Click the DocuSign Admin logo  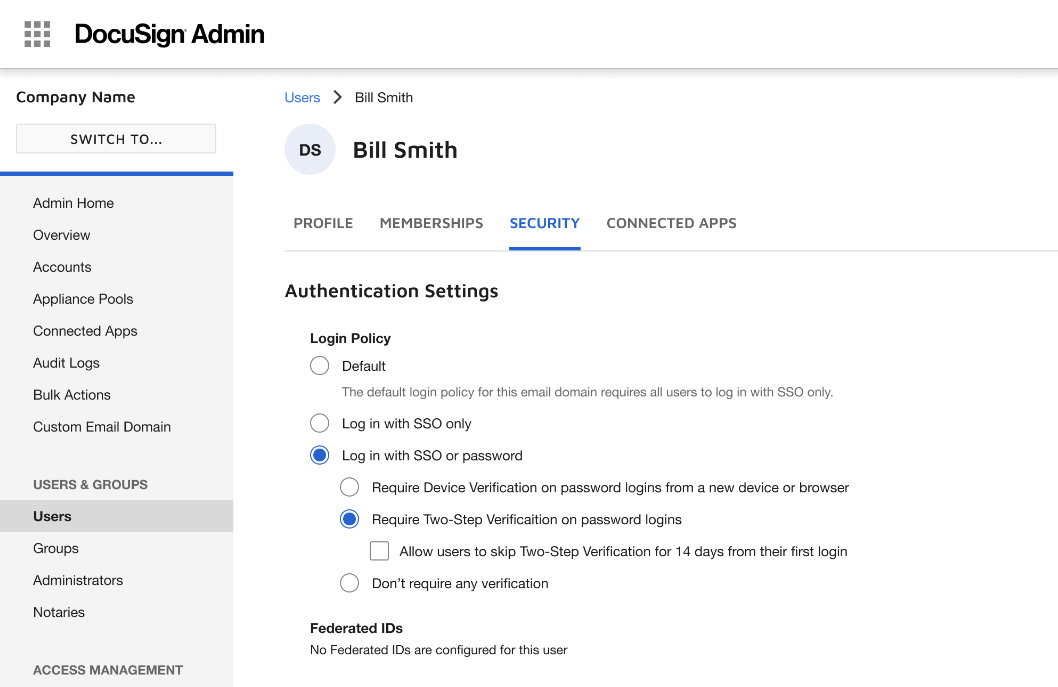tap(169, 34)
